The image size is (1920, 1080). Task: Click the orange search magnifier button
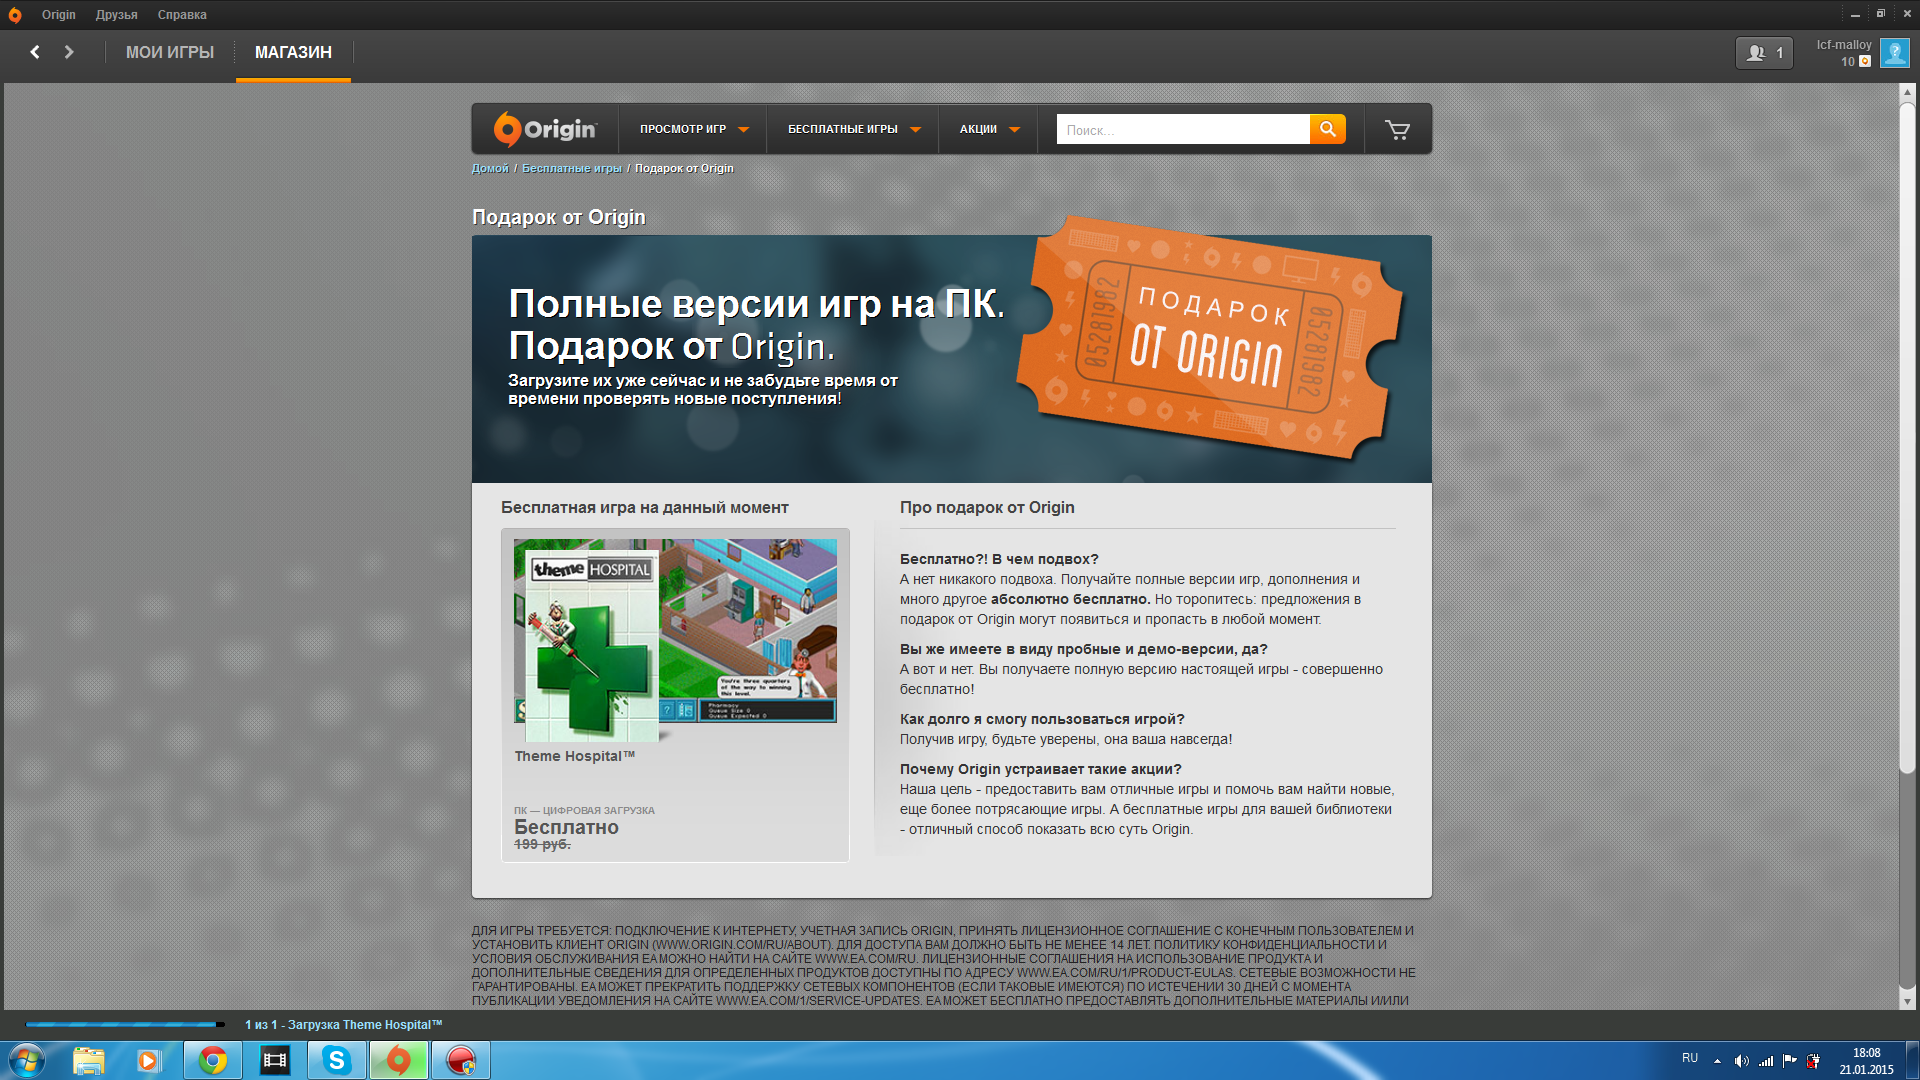(x=1328, y=129)
